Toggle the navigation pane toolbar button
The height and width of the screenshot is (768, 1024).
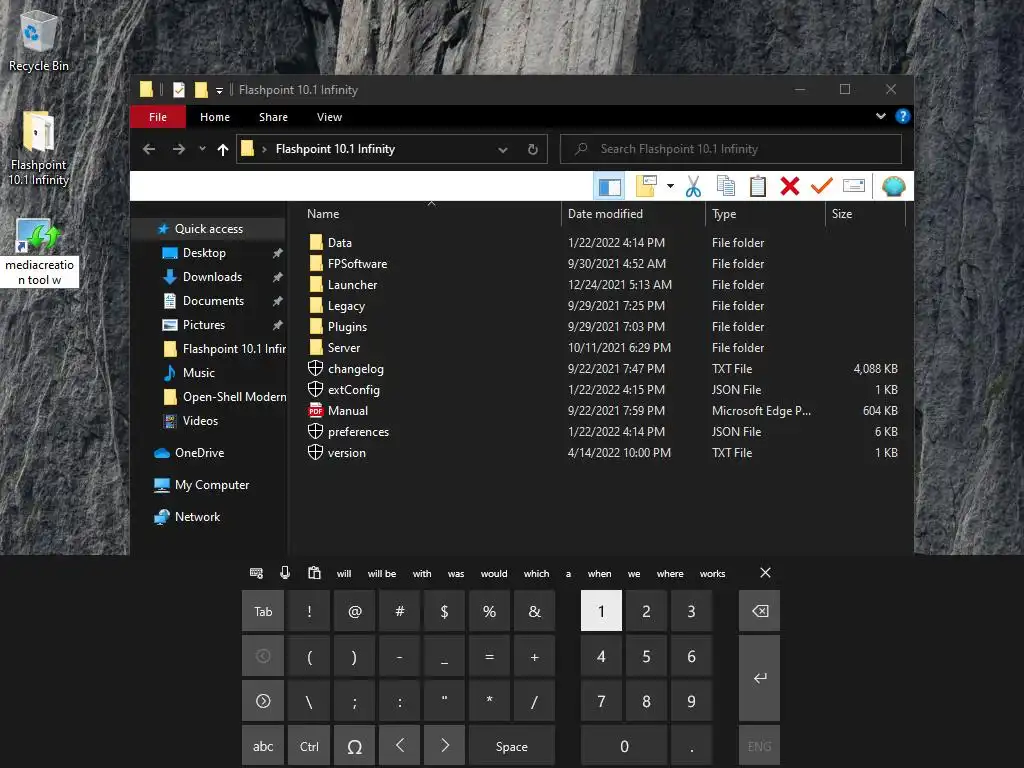point(609,187)
